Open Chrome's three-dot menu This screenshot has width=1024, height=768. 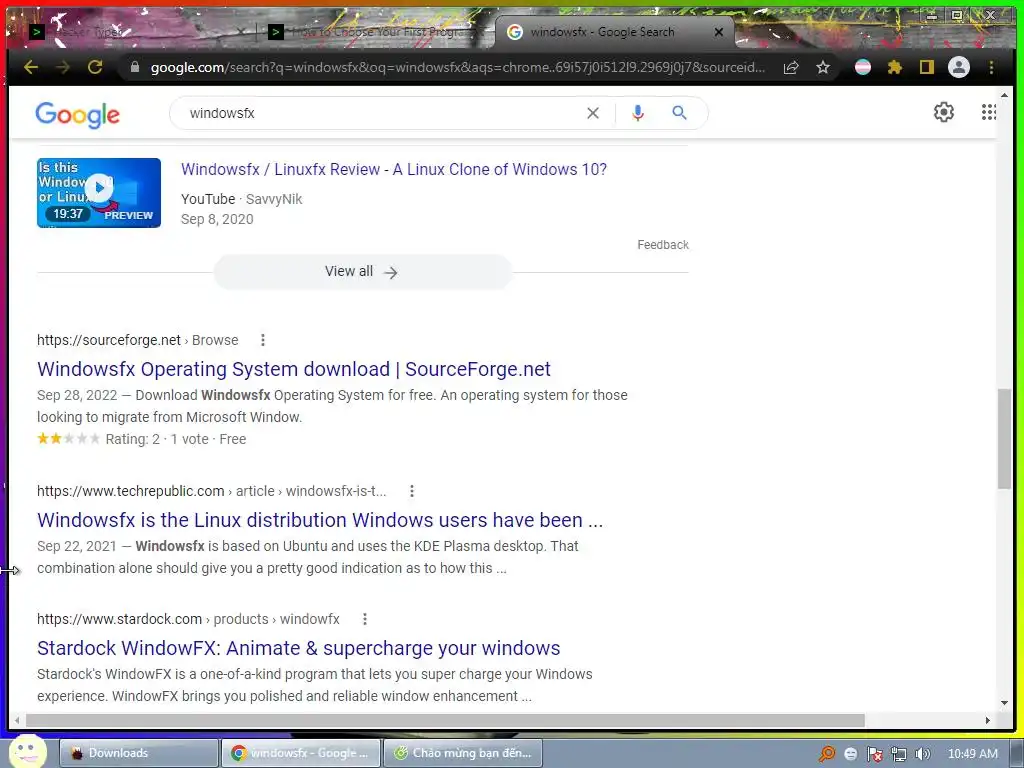tap(991, 67)
